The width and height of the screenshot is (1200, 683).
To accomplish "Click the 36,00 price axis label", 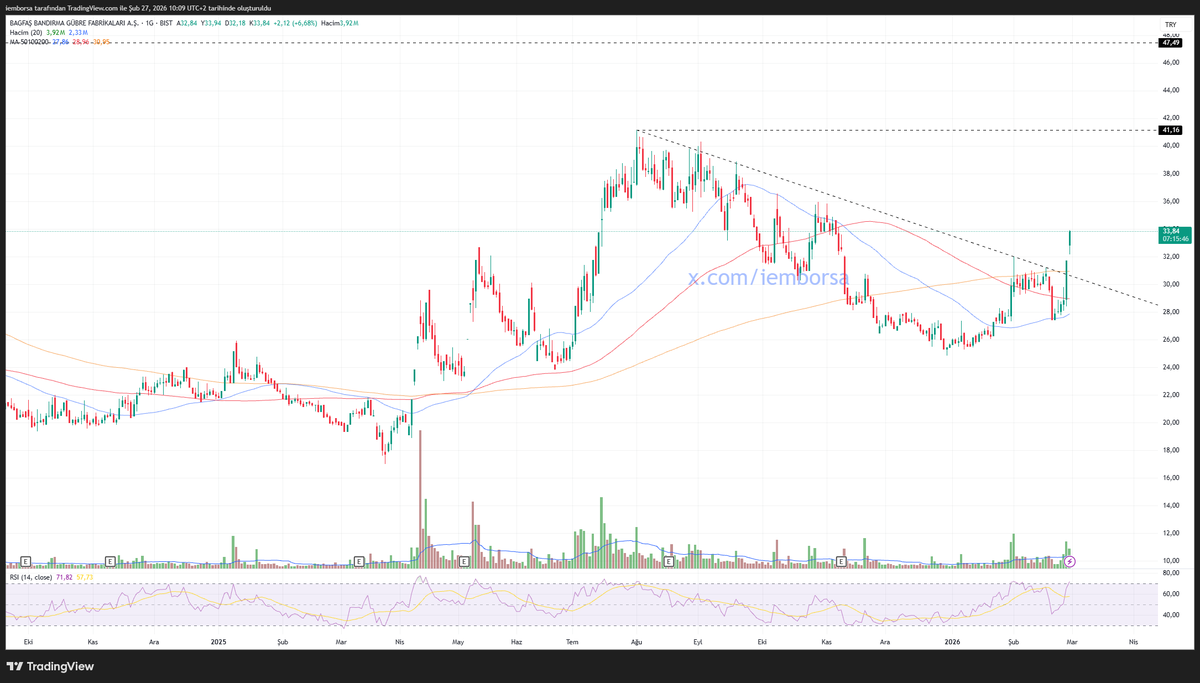I will pos(1171,201).
